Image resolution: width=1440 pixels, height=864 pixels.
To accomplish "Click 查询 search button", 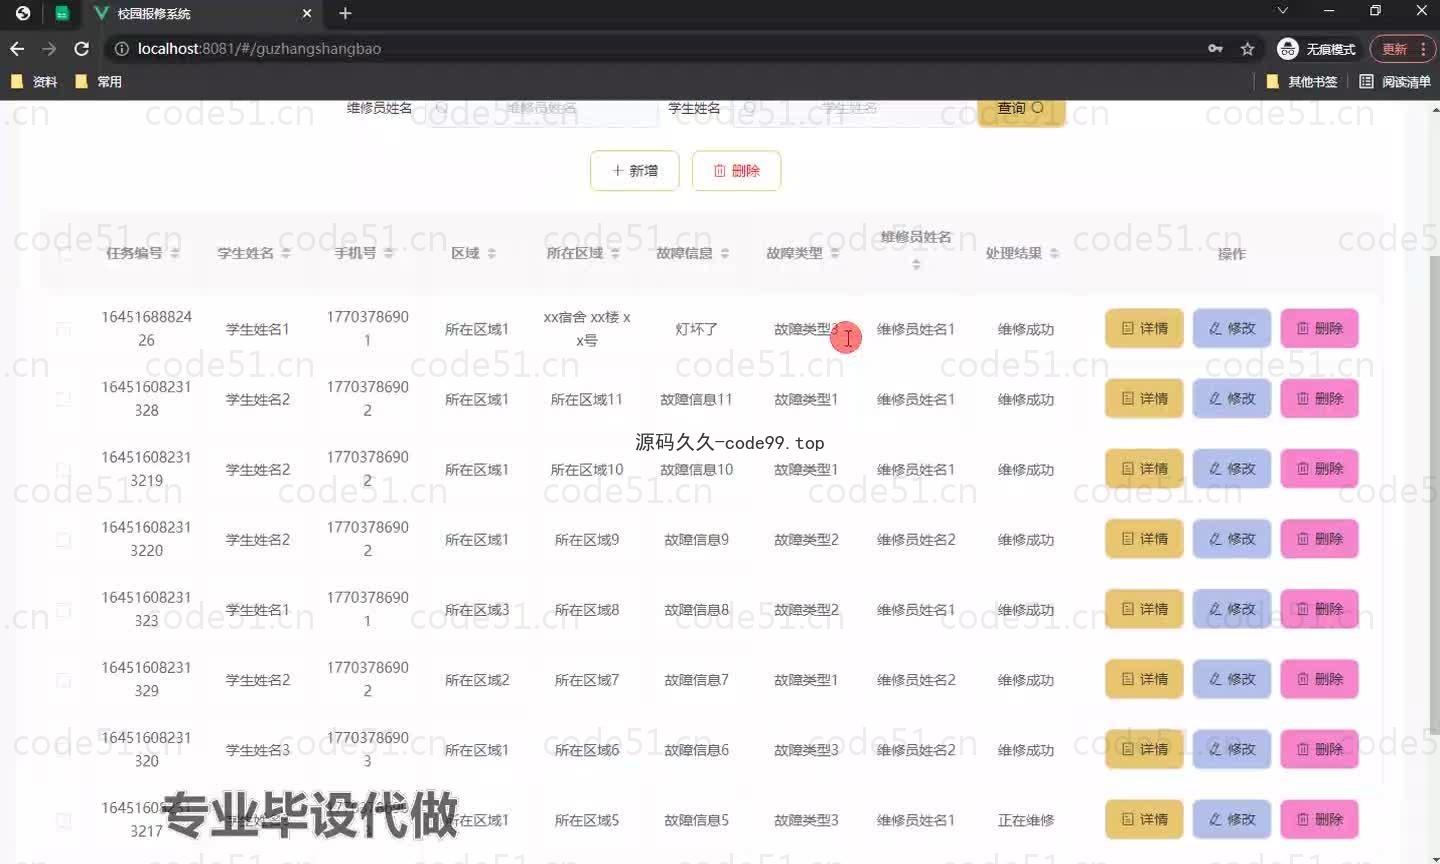I will (x=1020, y=108).
